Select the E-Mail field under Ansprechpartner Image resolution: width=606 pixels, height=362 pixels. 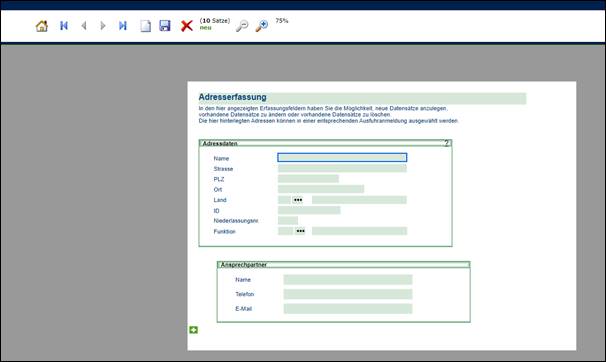(348, 308)
